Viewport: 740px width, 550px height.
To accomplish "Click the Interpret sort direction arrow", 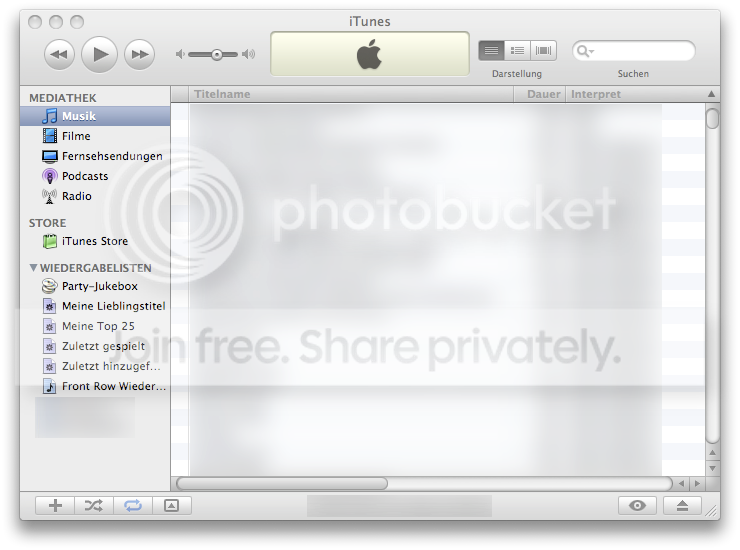I will (x=711, y=94).
